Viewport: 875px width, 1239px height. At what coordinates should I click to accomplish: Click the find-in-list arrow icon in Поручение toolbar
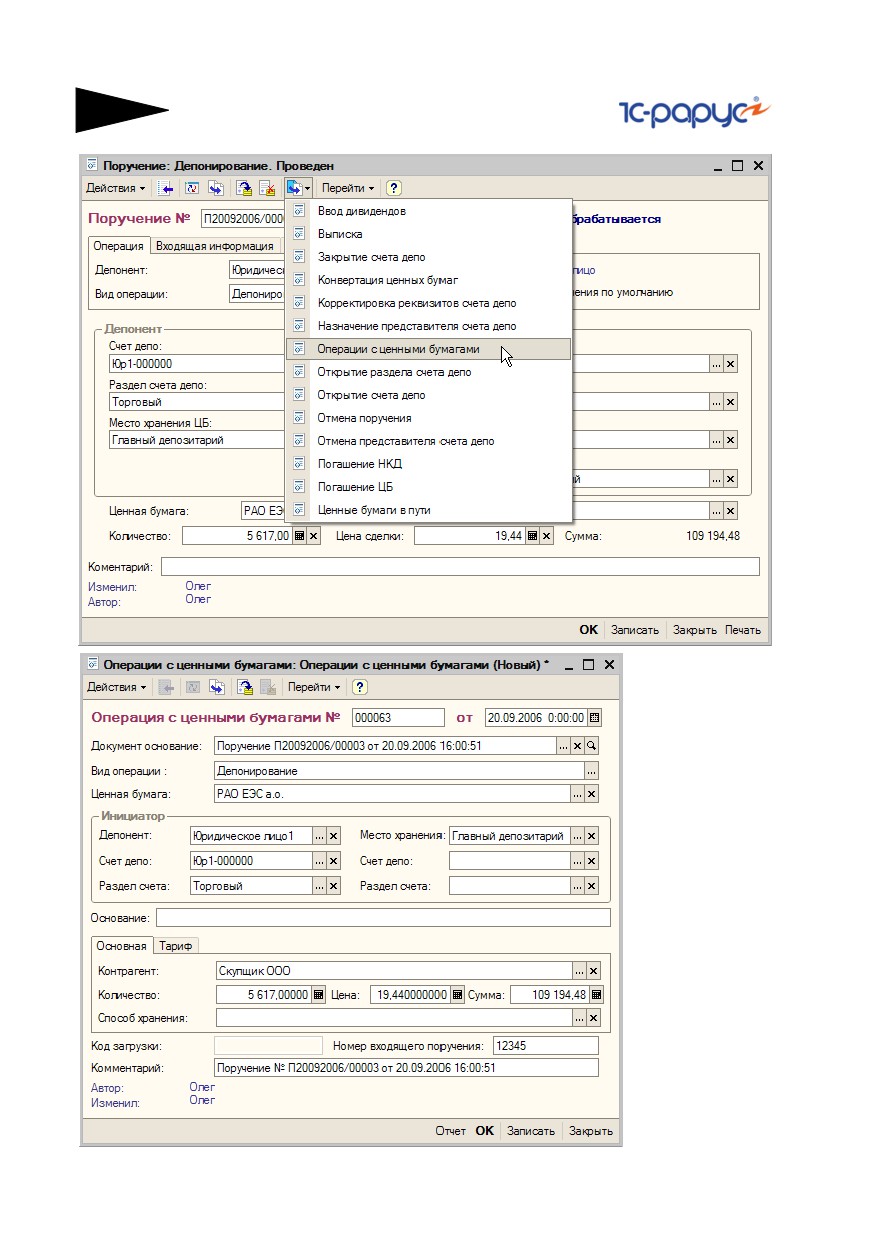click(x=167, y=188)
